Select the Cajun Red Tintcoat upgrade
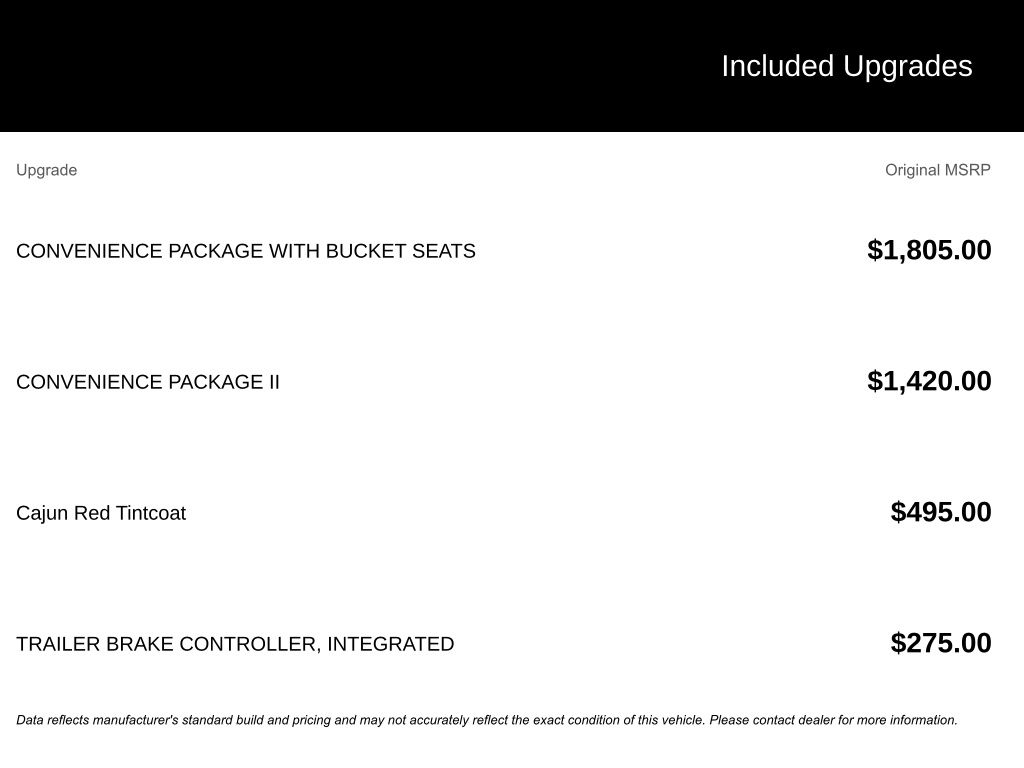1024x768 pixels. click(101, 513)
